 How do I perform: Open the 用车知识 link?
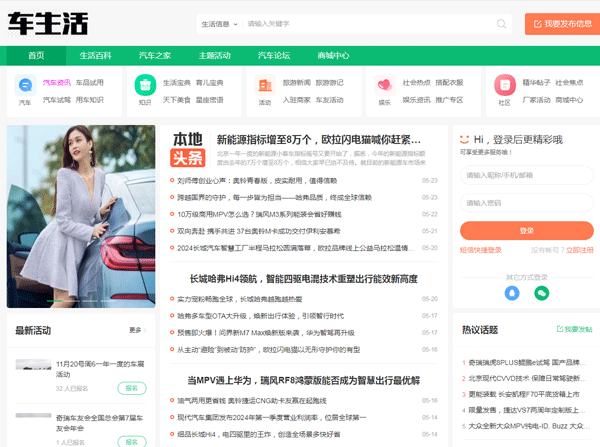pos(90,100)
